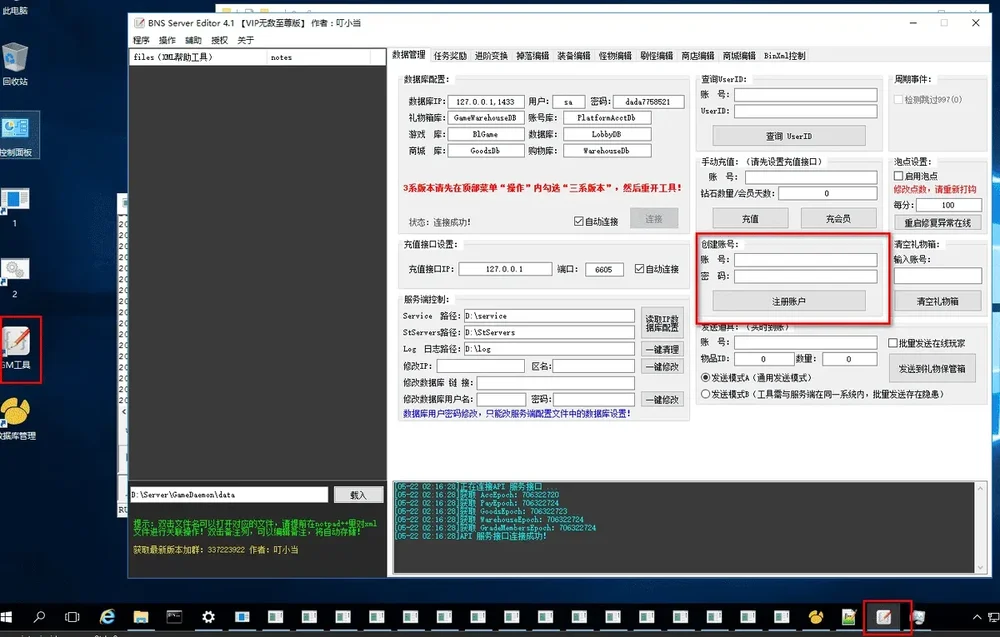
Task: Click the BNS Server Editor title bar icon
Action: (139, 23)
